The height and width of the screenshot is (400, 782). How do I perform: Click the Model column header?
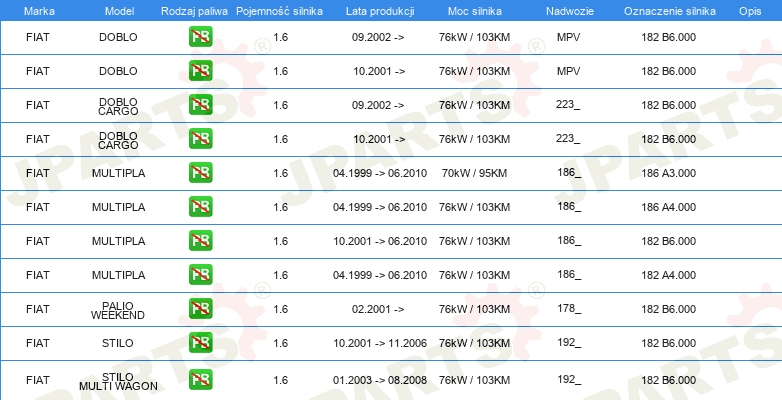119,11
